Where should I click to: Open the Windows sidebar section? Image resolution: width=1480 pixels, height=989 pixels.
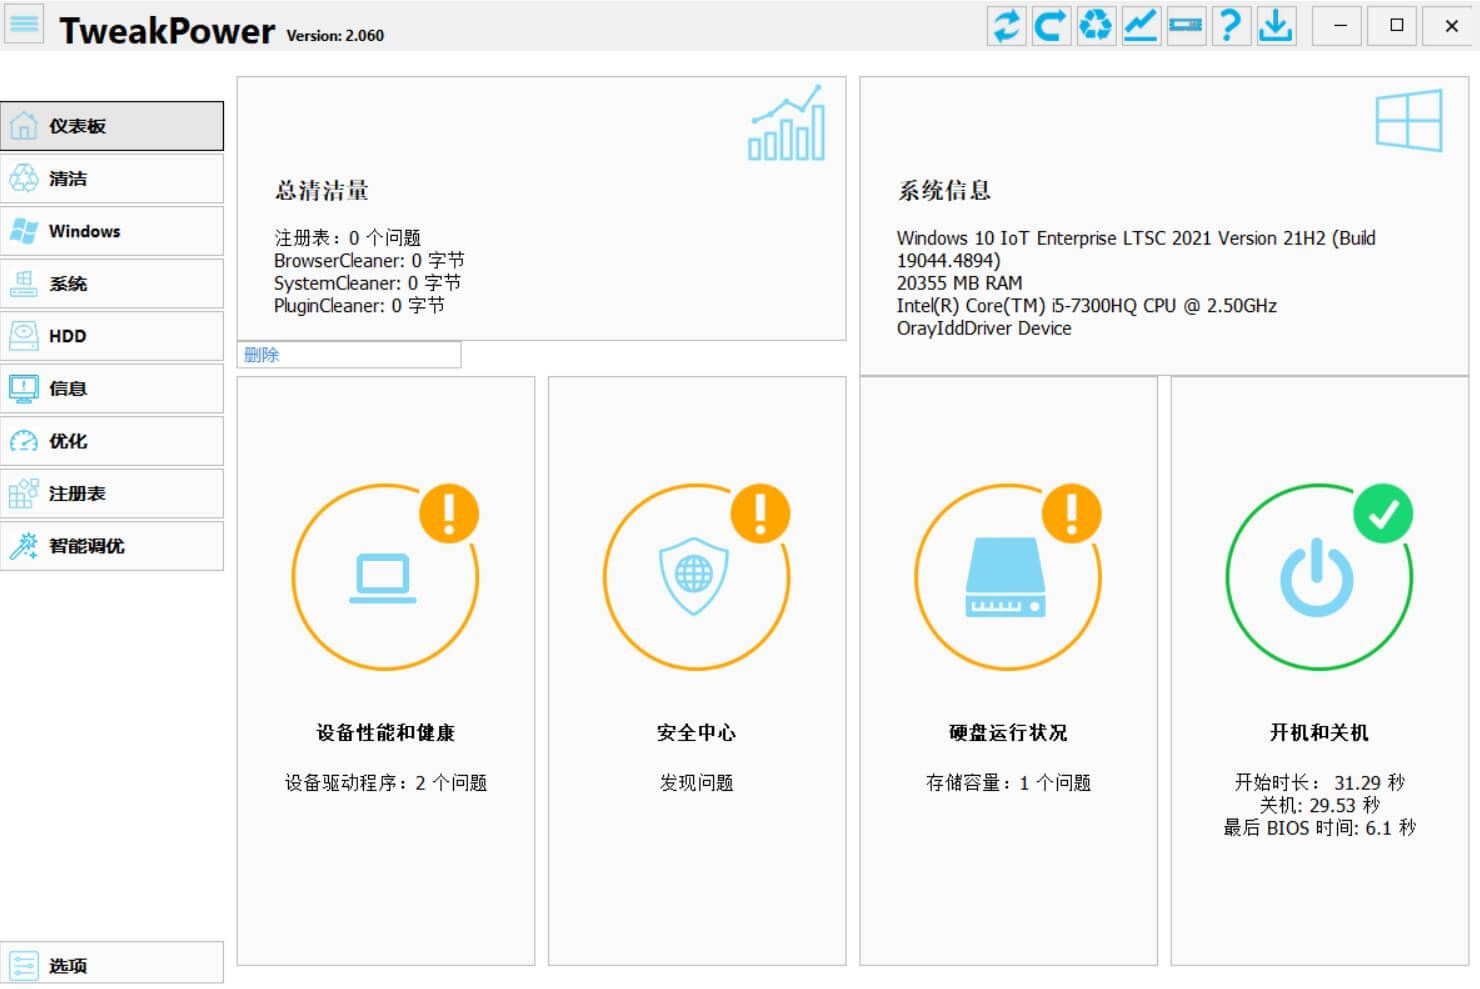(x=112, y=231)
